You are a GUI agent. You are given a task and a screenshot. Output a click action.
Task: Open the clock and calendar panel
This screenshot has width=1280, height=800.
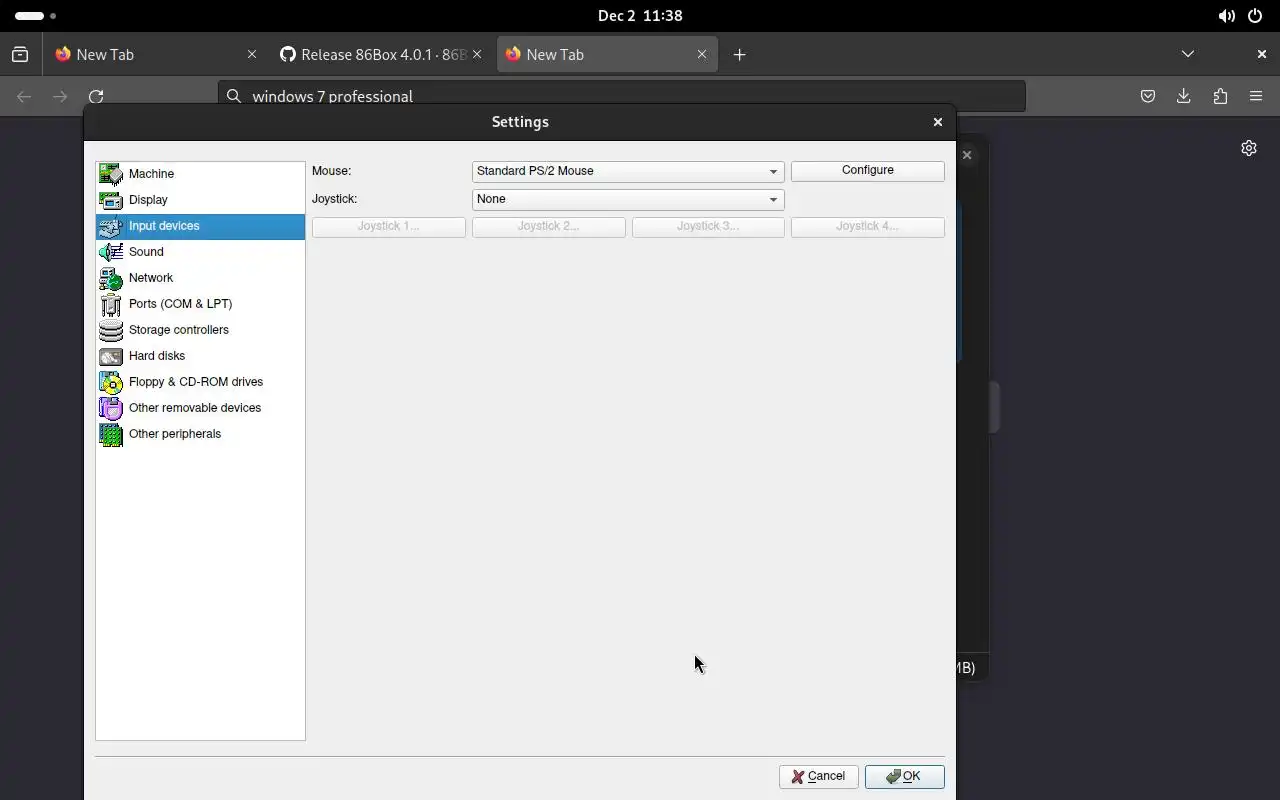click(x=640, y=16)
